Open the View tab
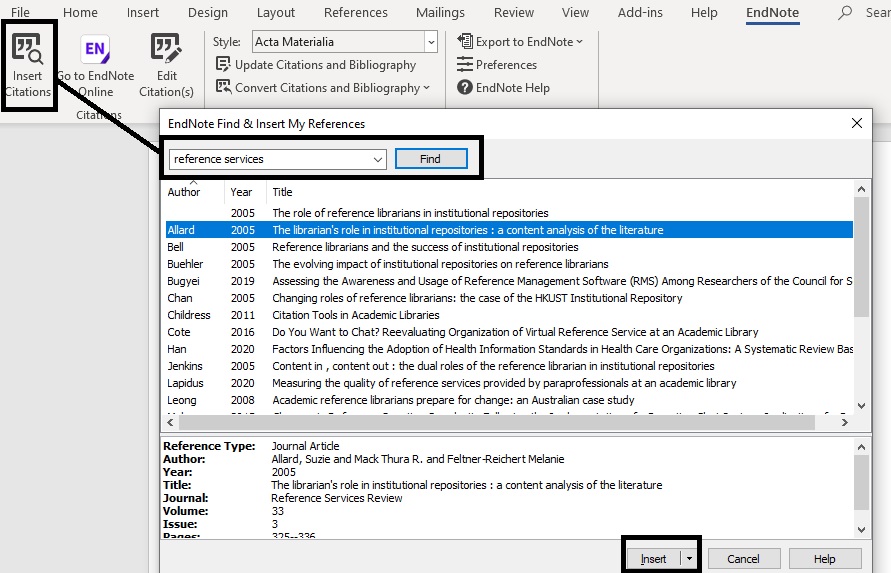This screenshot has height=573, width=891. coord(575,13)
